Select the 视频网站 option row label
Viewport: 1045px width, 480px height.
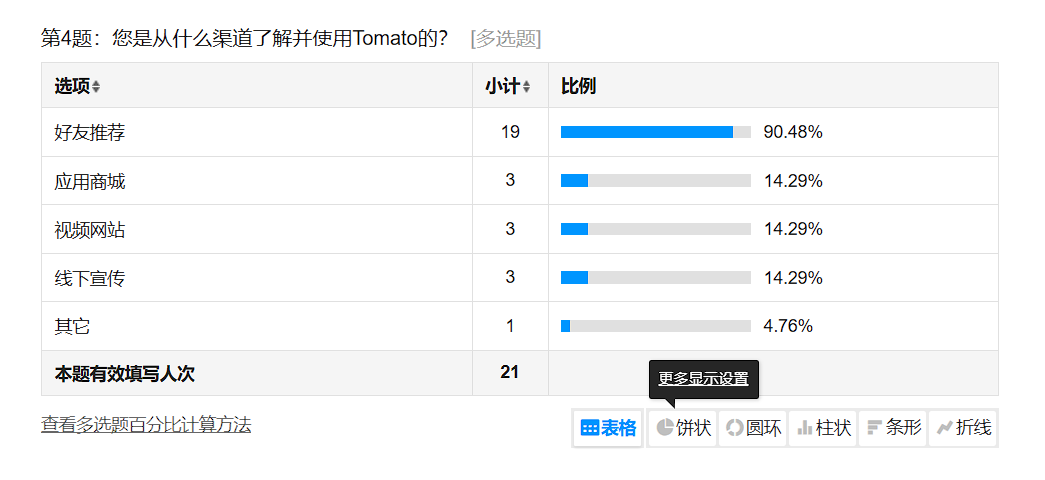click(x=90, y=230)
